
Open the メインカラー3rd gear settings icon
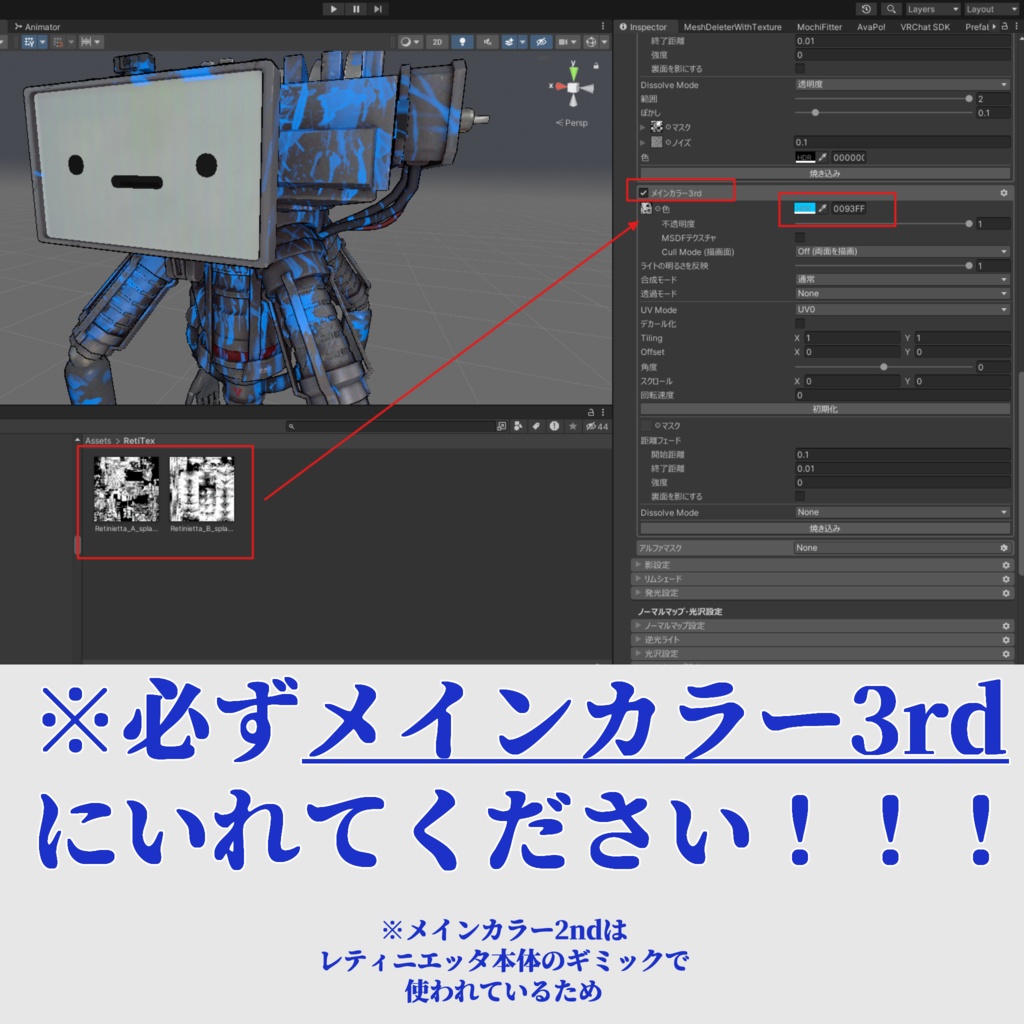click(1004, 193)
